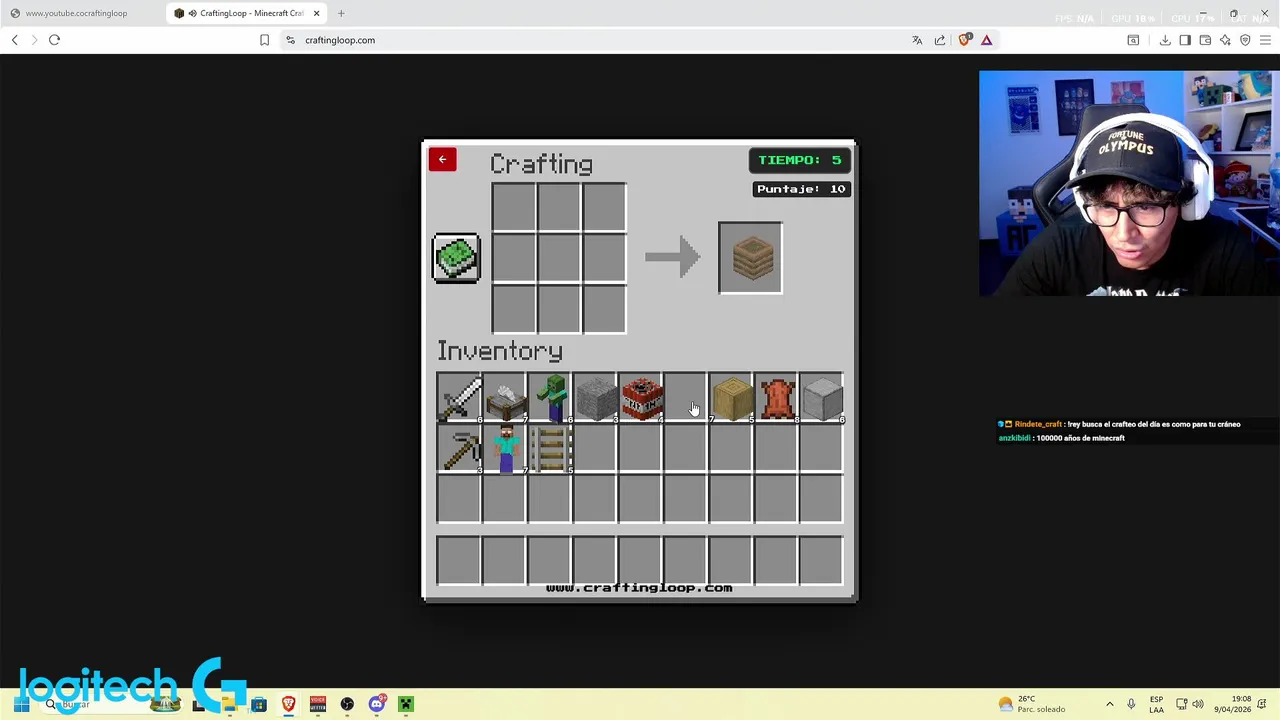Open the tab search icon in toolbar
The height and width of the screenshot is (720, 1280).
pyautogui.click(x=1133, y=40)
